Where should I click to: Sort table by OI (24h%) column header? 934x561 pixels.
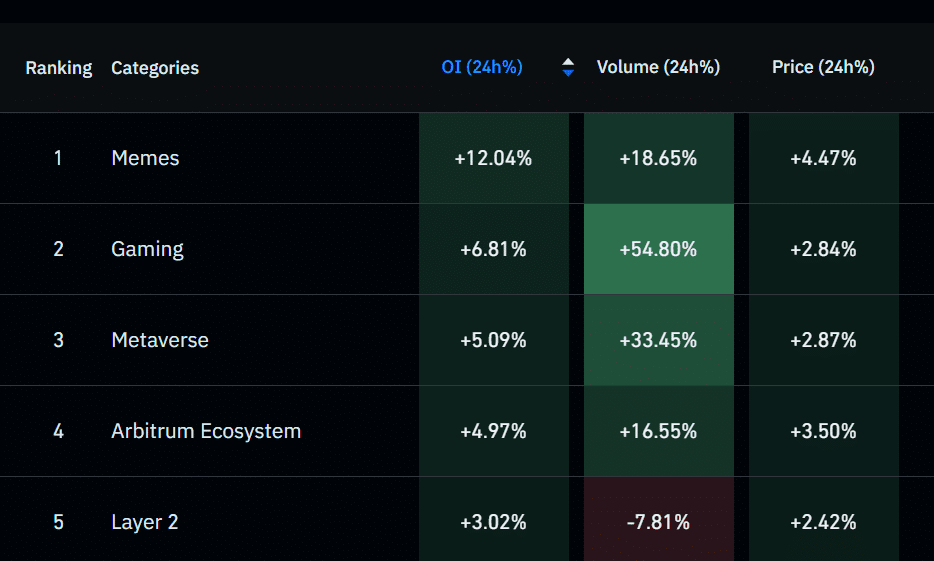[x=482, y=68]
